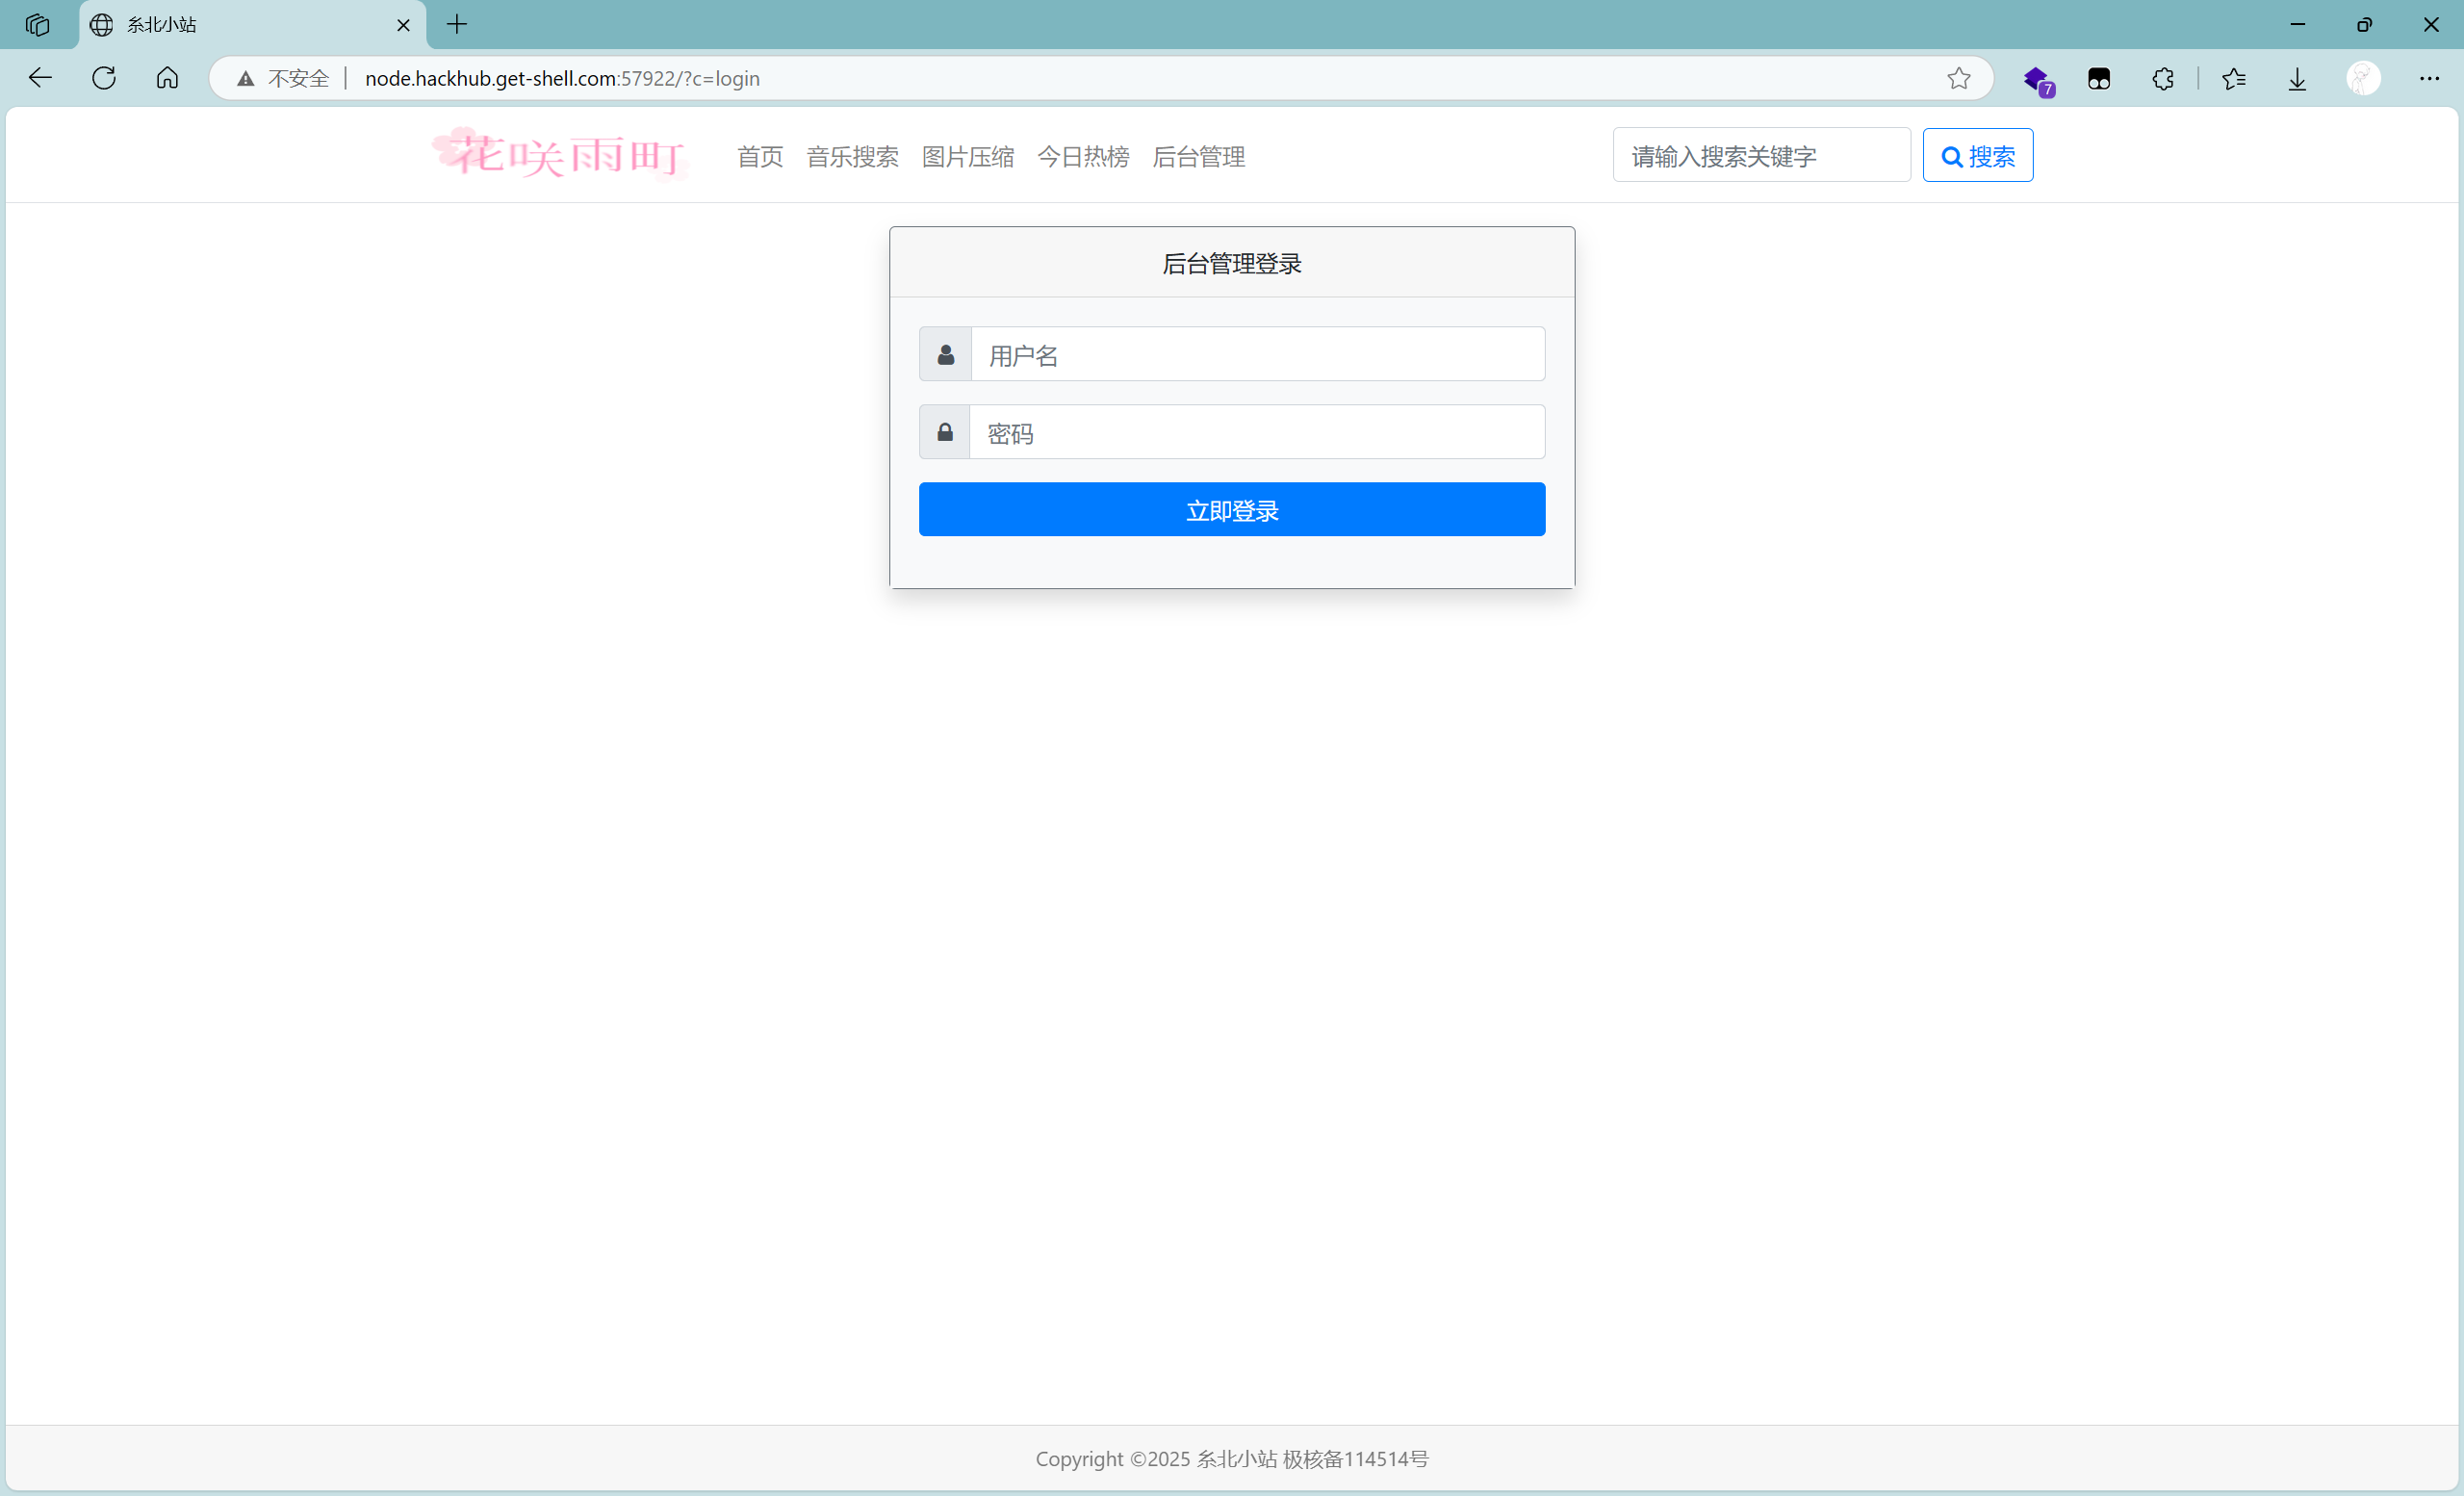
Task: Click the 请输入搜索关键字 search input
Action: tap(1762, 155)
